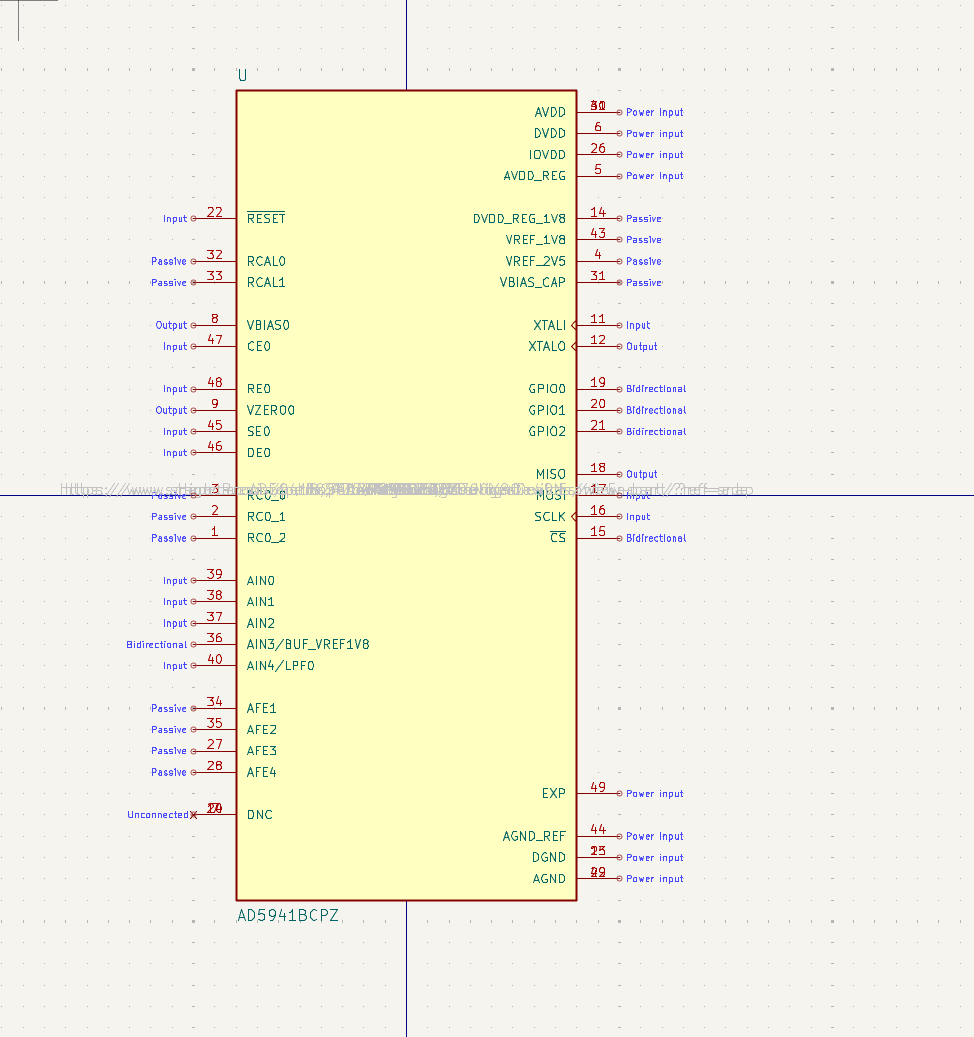Select the U reference designator

(242, 75)
